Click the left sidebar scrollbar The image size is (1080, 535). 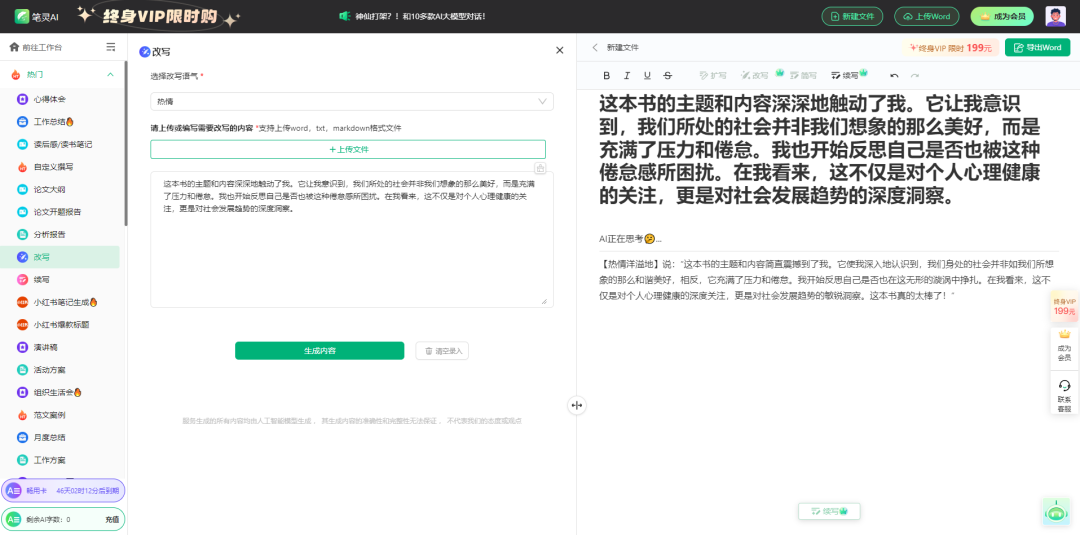(125, 143)
